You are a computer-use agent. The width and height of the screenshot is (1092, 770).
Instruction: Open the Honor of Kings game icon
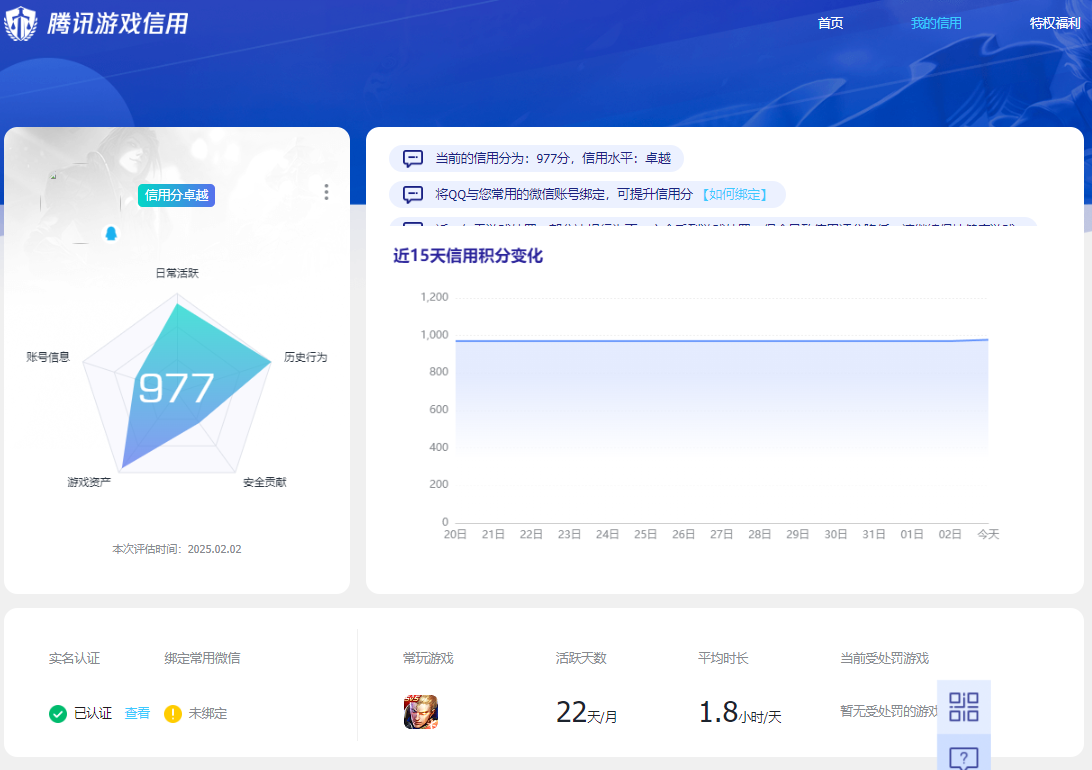click(421, 712)
